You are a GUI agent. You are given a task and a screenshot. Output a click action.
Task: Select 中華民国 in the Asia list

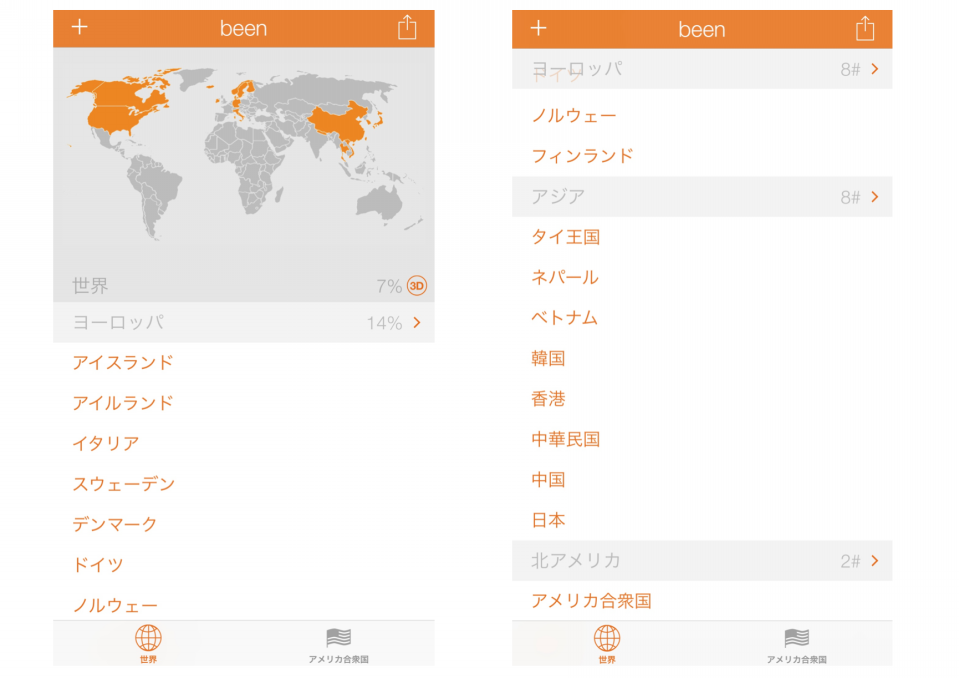pyautogui.click(x=565, y=439)
